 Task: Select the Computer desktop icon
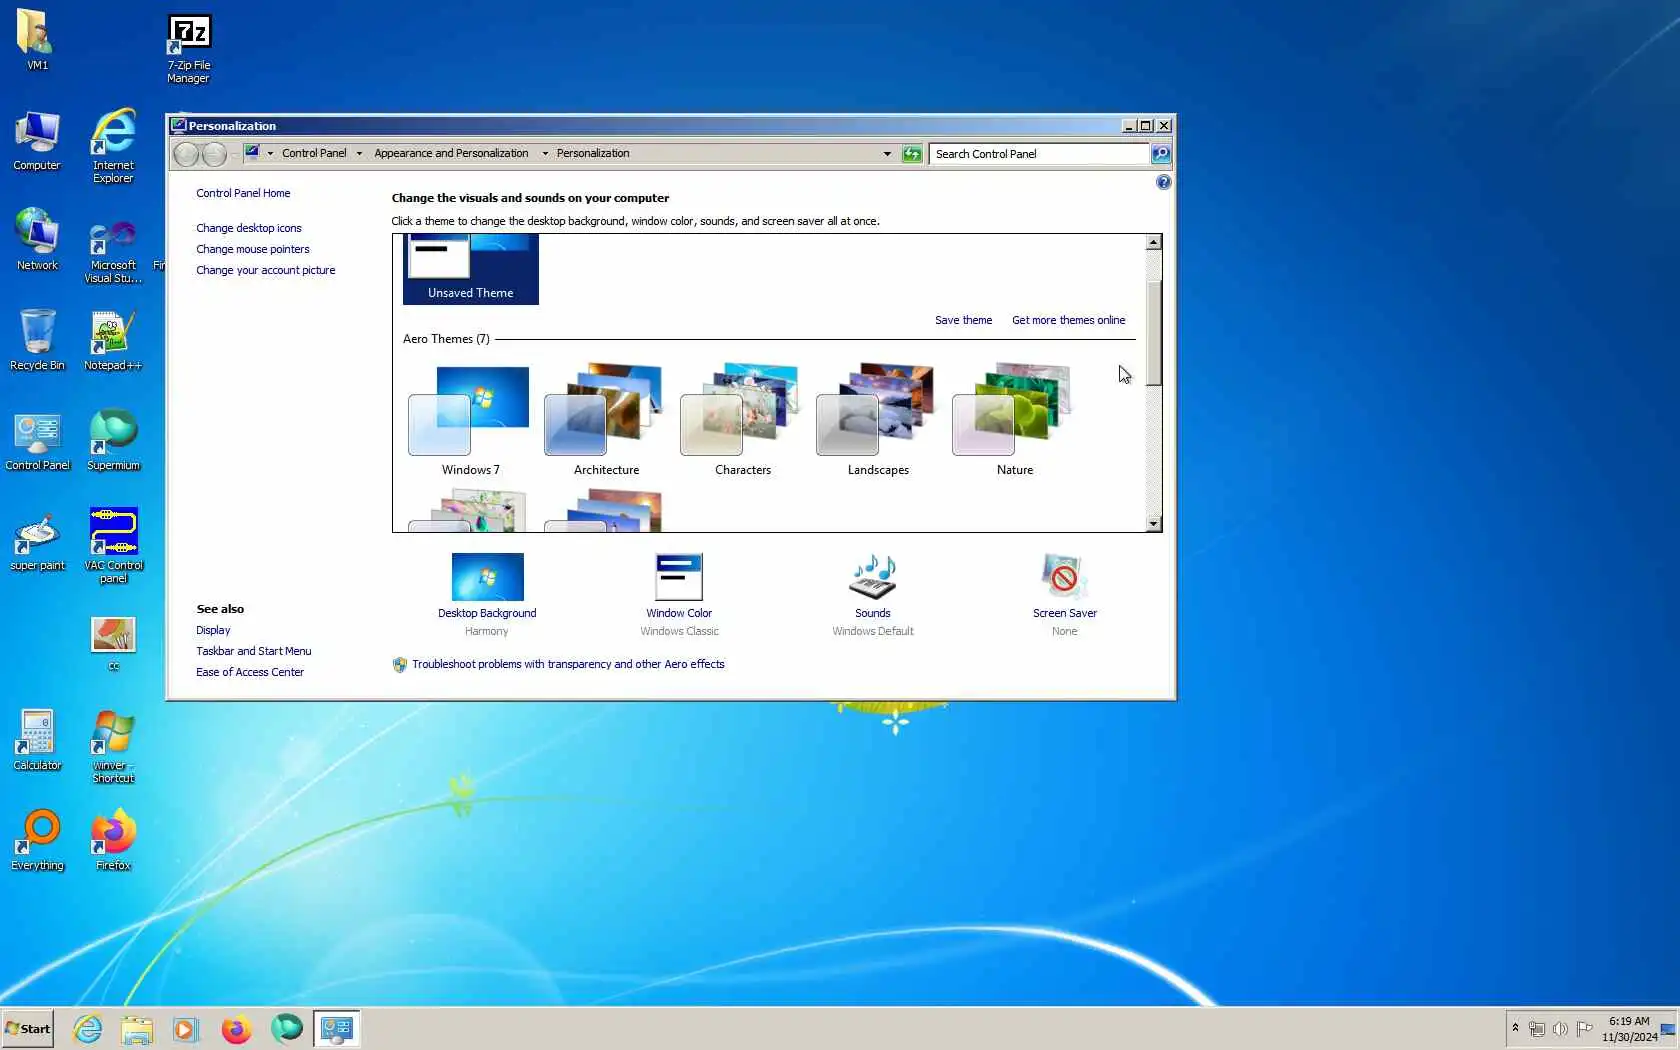coord(37,141)
